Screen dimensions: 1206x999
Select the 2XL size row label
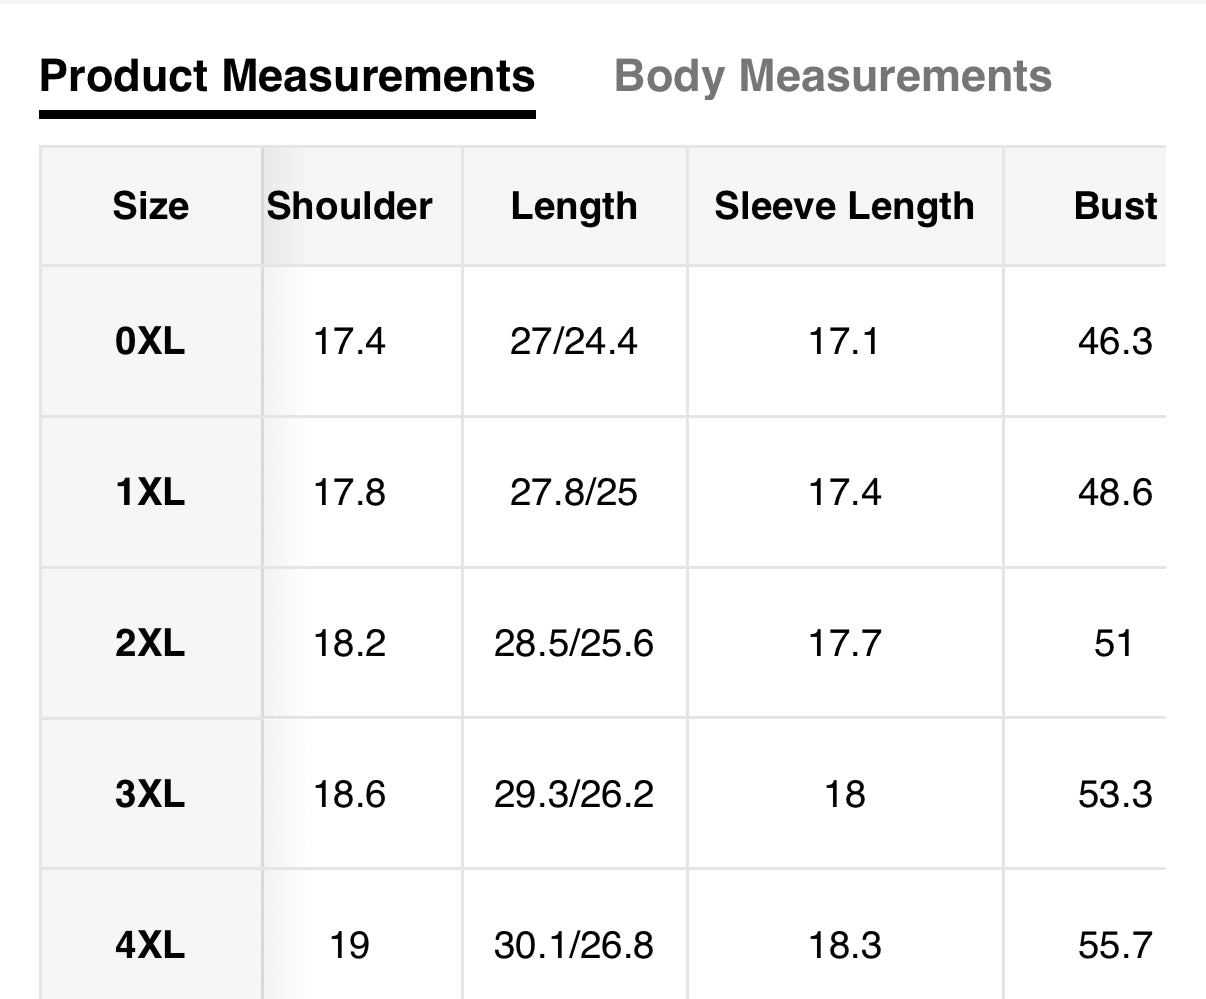click(x=150, y=643)
